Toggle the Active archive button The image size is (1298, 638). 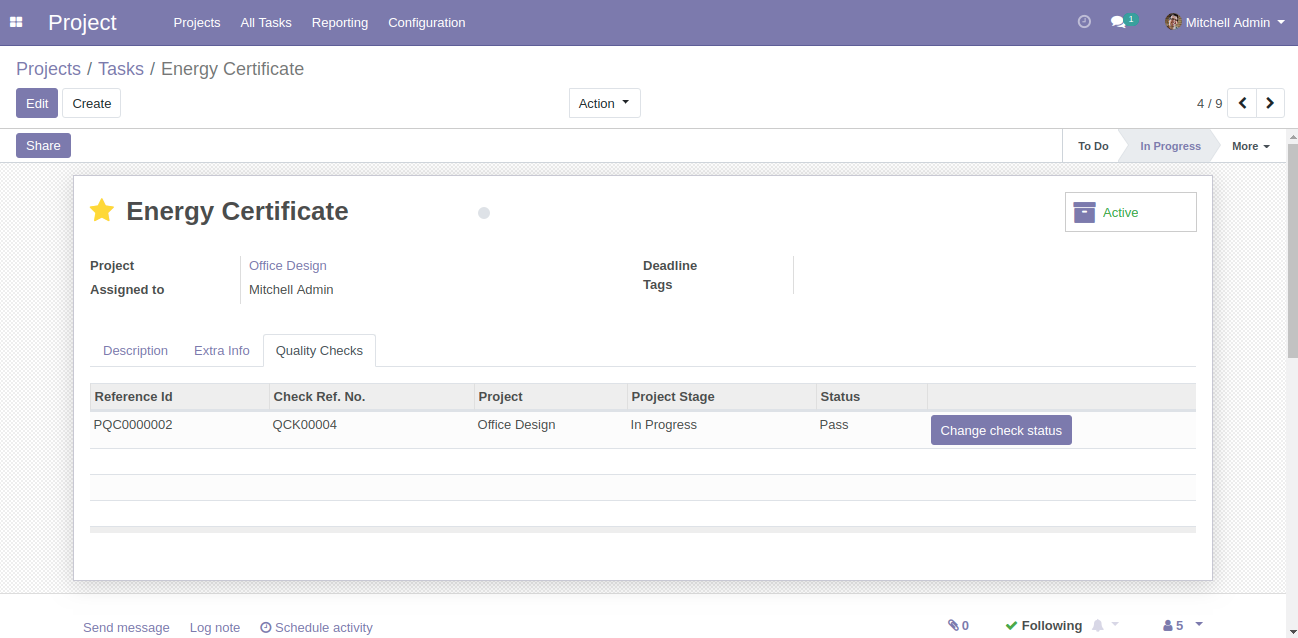[1130, 212]
